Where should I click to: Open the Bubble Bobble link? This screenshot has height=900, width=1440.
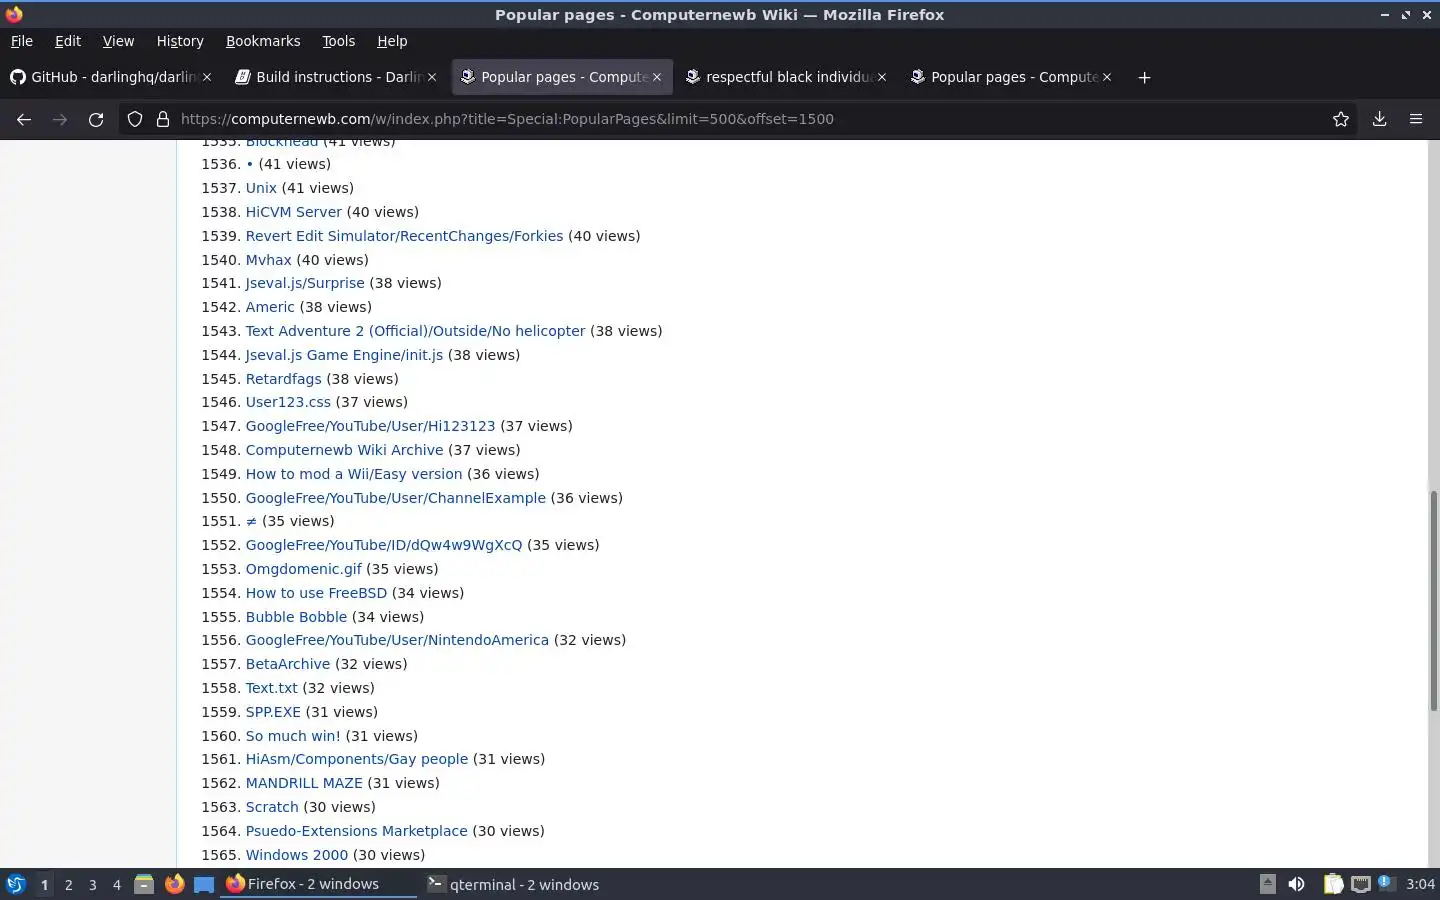click(297, 617)
